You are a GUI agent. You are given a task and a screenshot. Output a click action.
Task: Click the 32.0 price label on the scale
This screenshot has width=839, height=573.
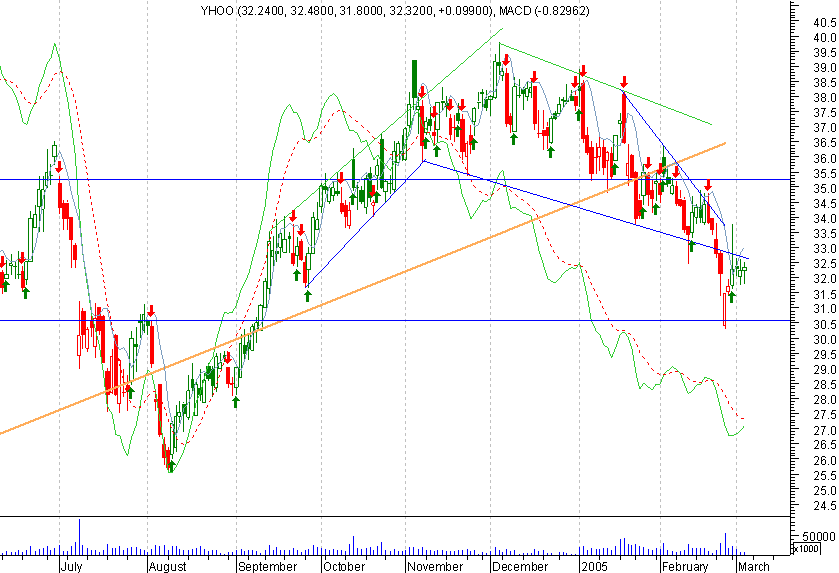(x=825, y=279)
